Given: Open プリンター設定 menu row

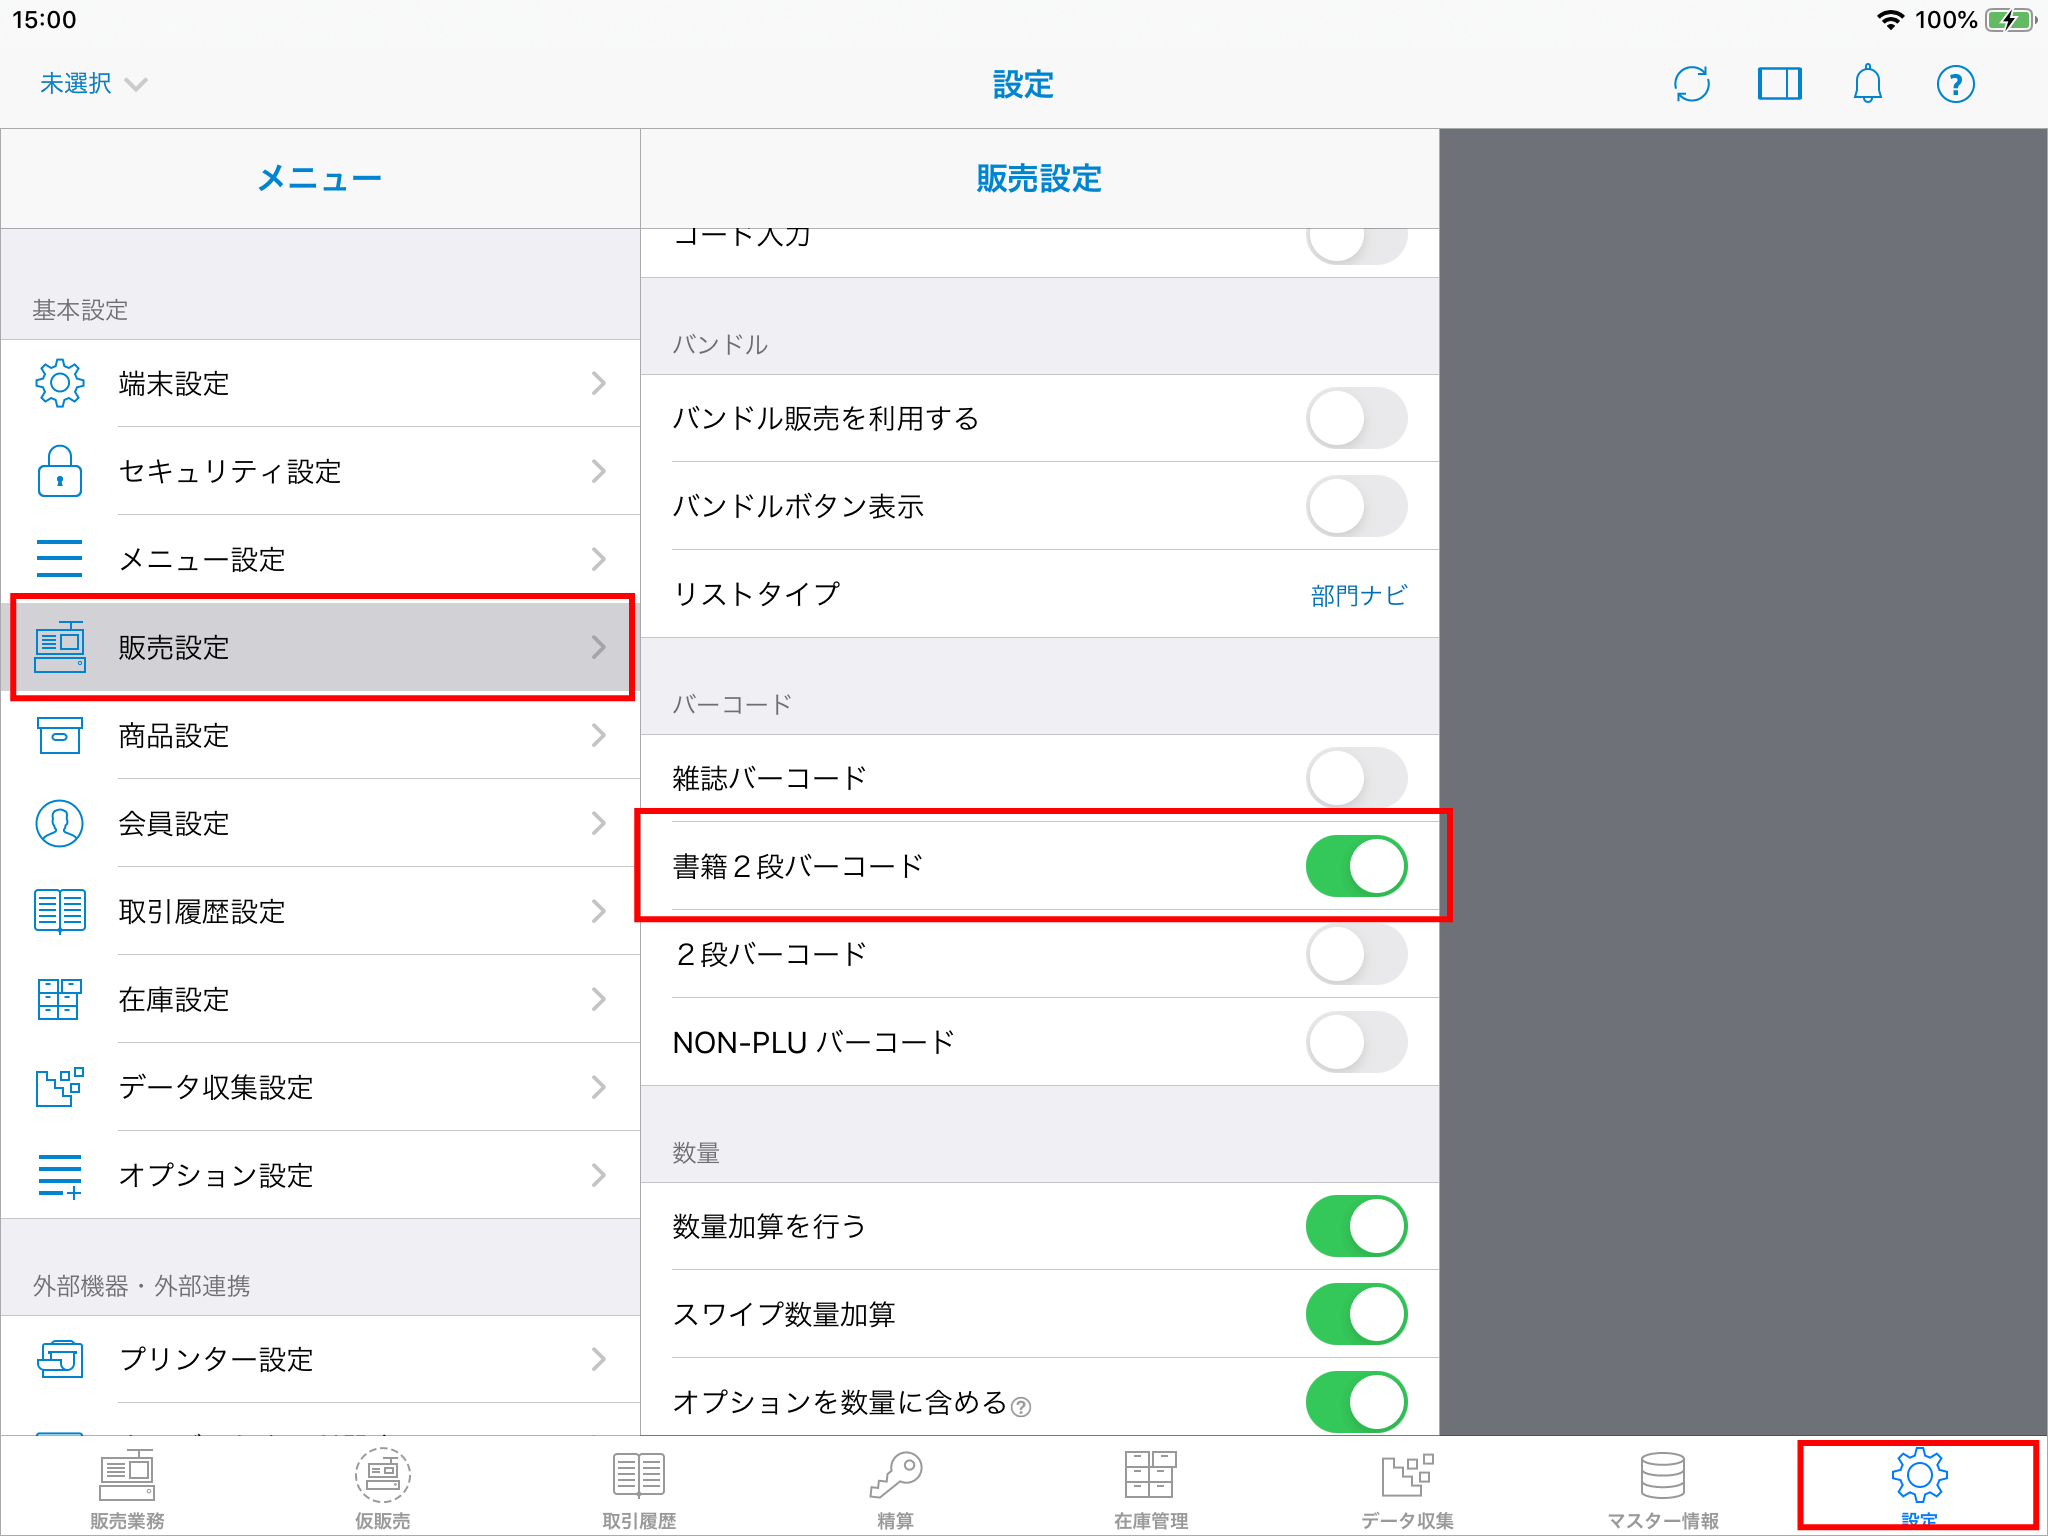Looking at the screenshot, I should 320,1359.
